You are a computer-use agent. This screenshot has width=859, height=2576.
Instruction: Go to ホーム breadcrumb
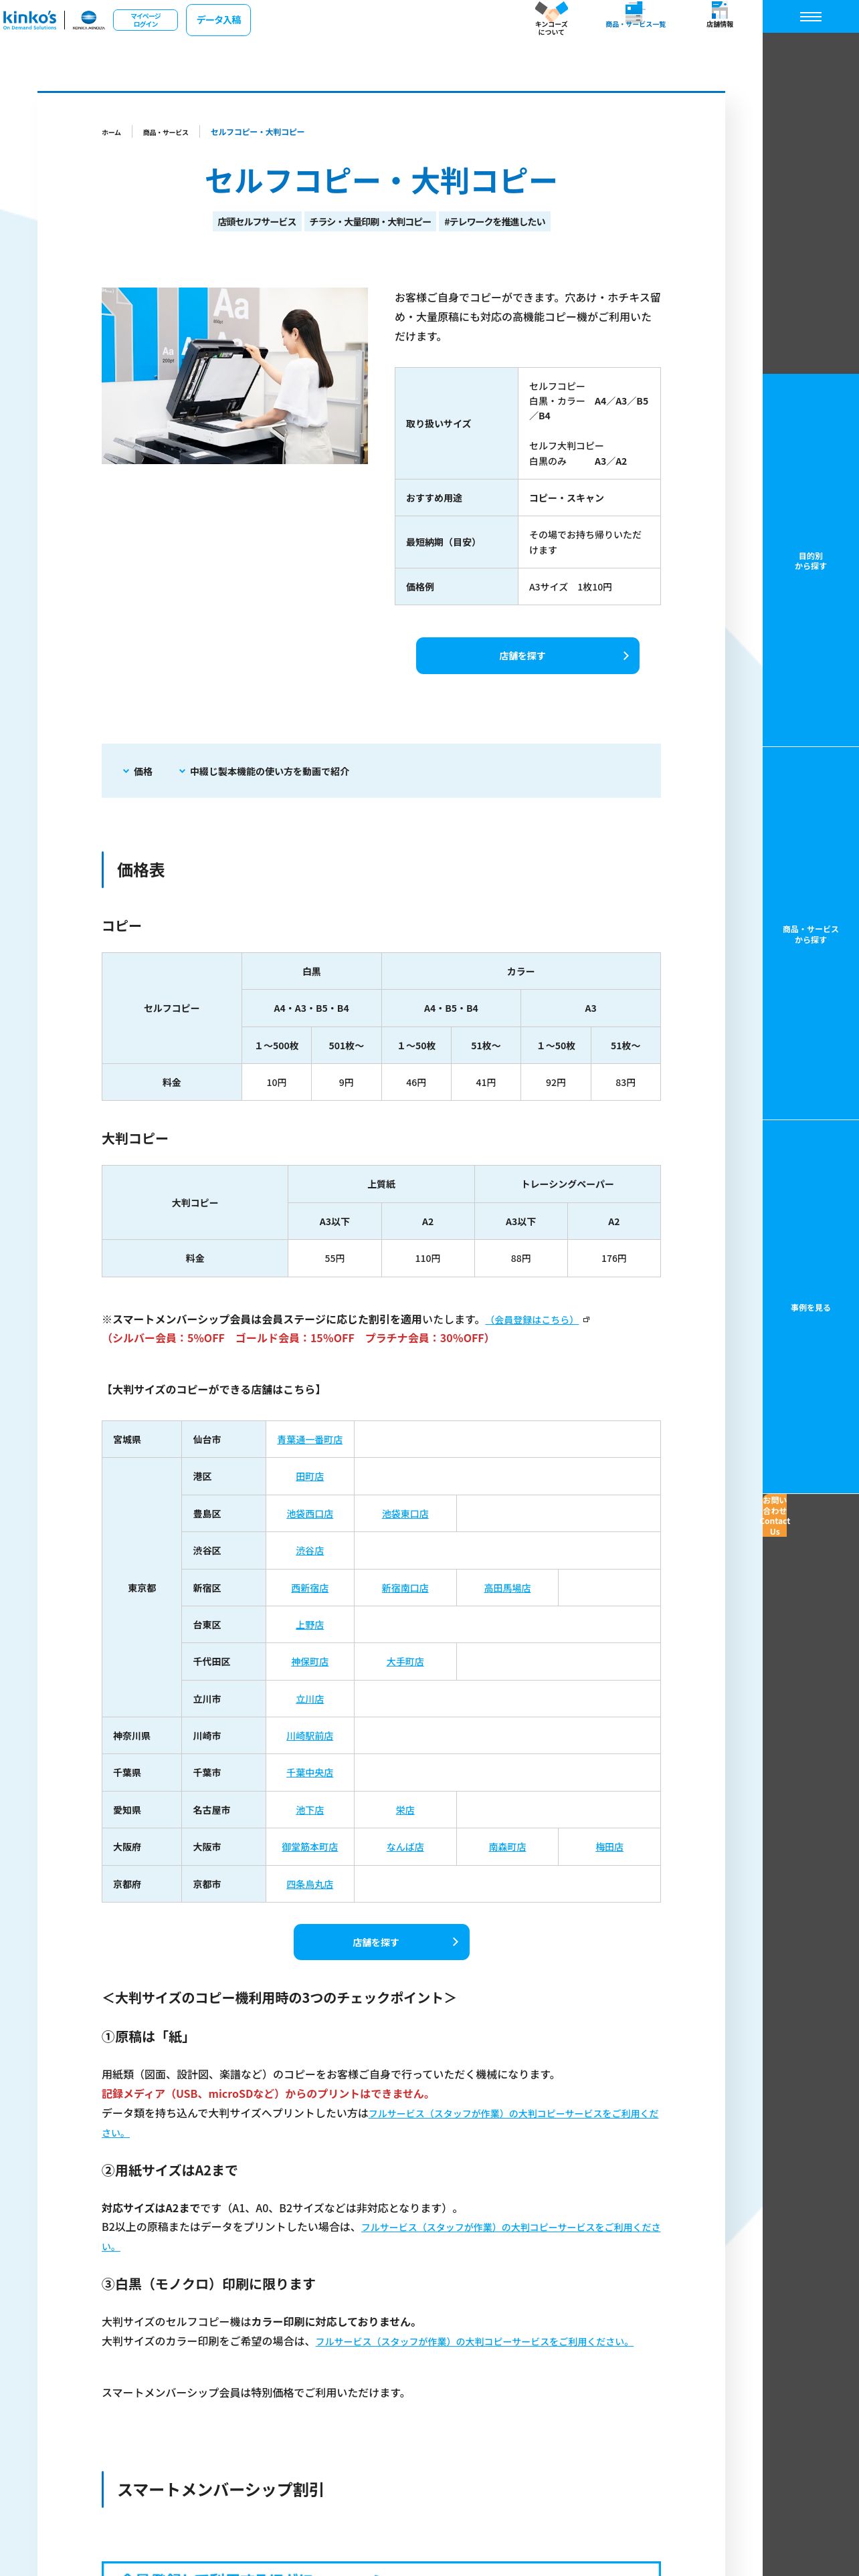[111, 132]
